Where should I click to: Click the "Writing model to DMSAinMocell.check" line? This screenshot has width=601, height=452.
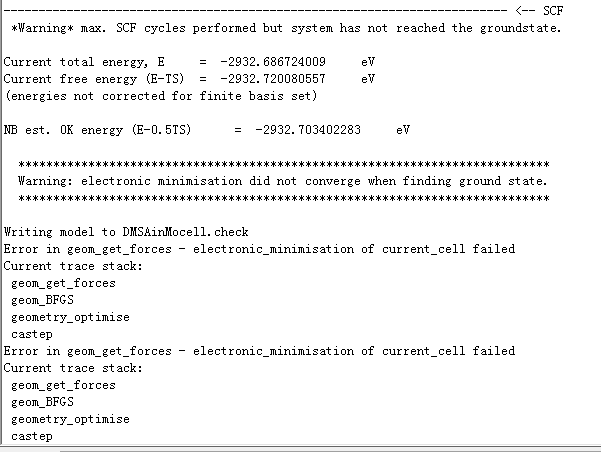[126, 232]
